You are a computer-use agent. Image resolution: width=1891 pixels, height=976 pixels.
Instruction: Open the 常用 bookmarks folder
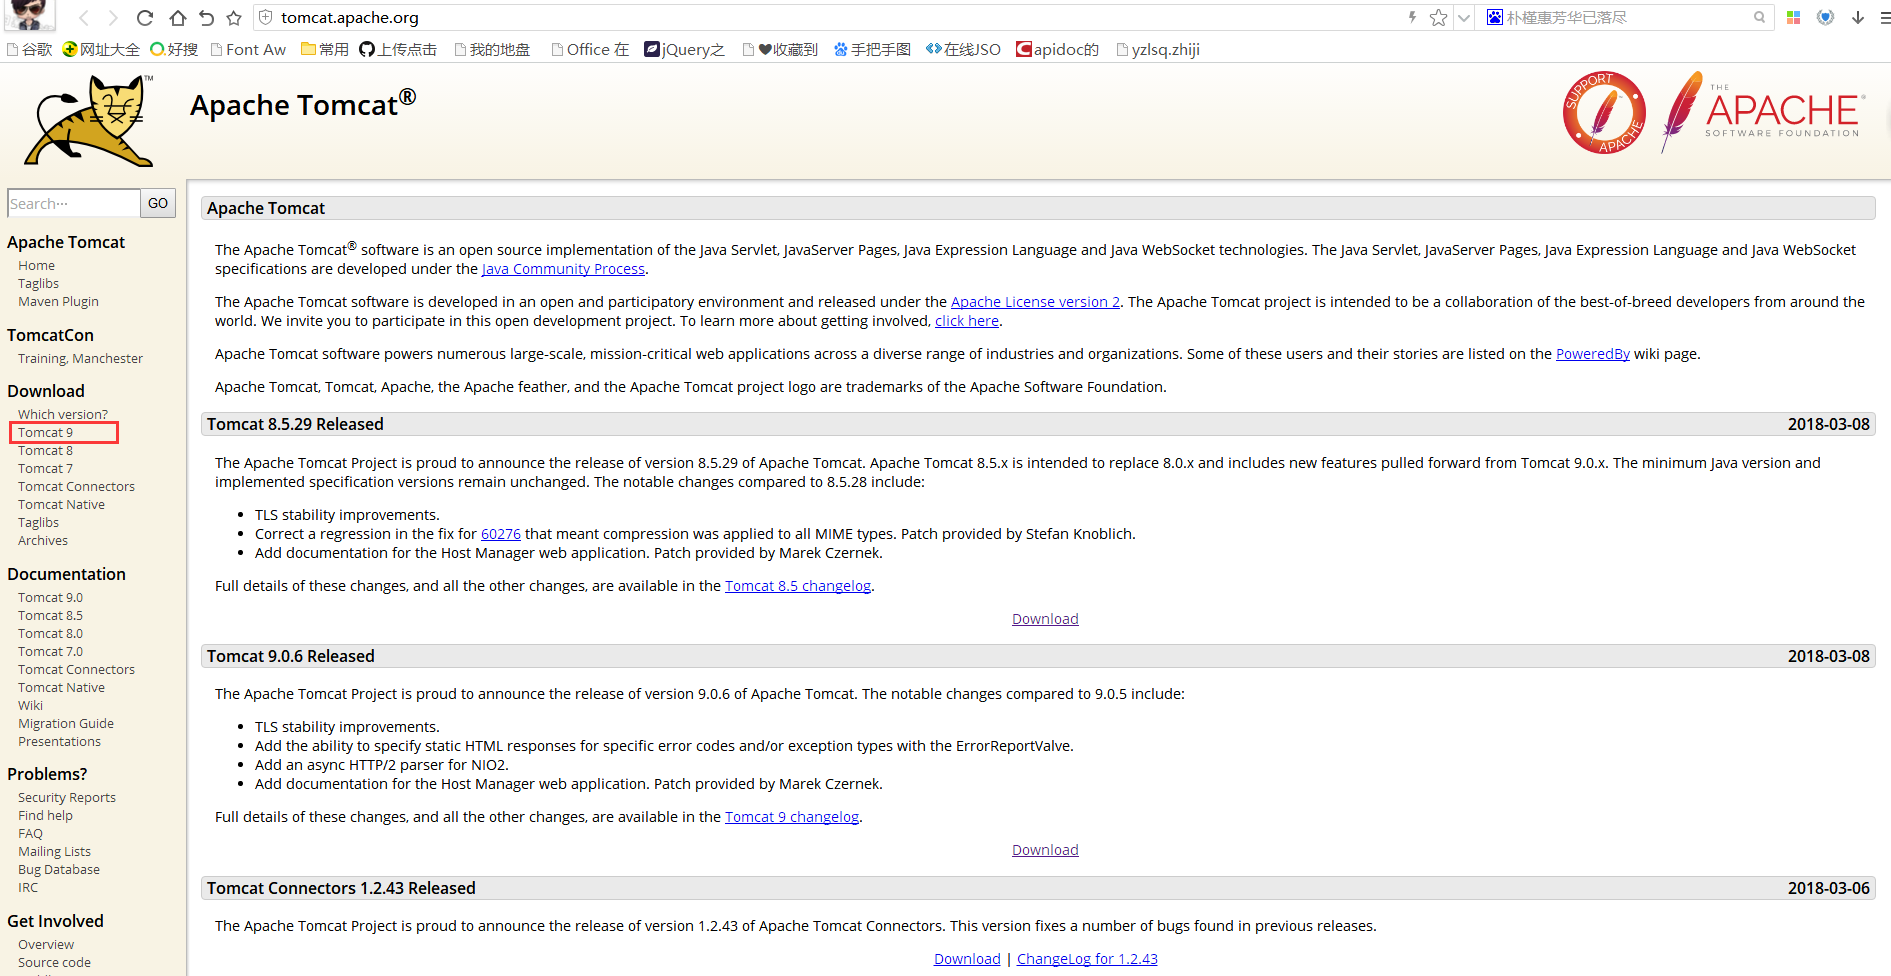[x=324, y=49]
